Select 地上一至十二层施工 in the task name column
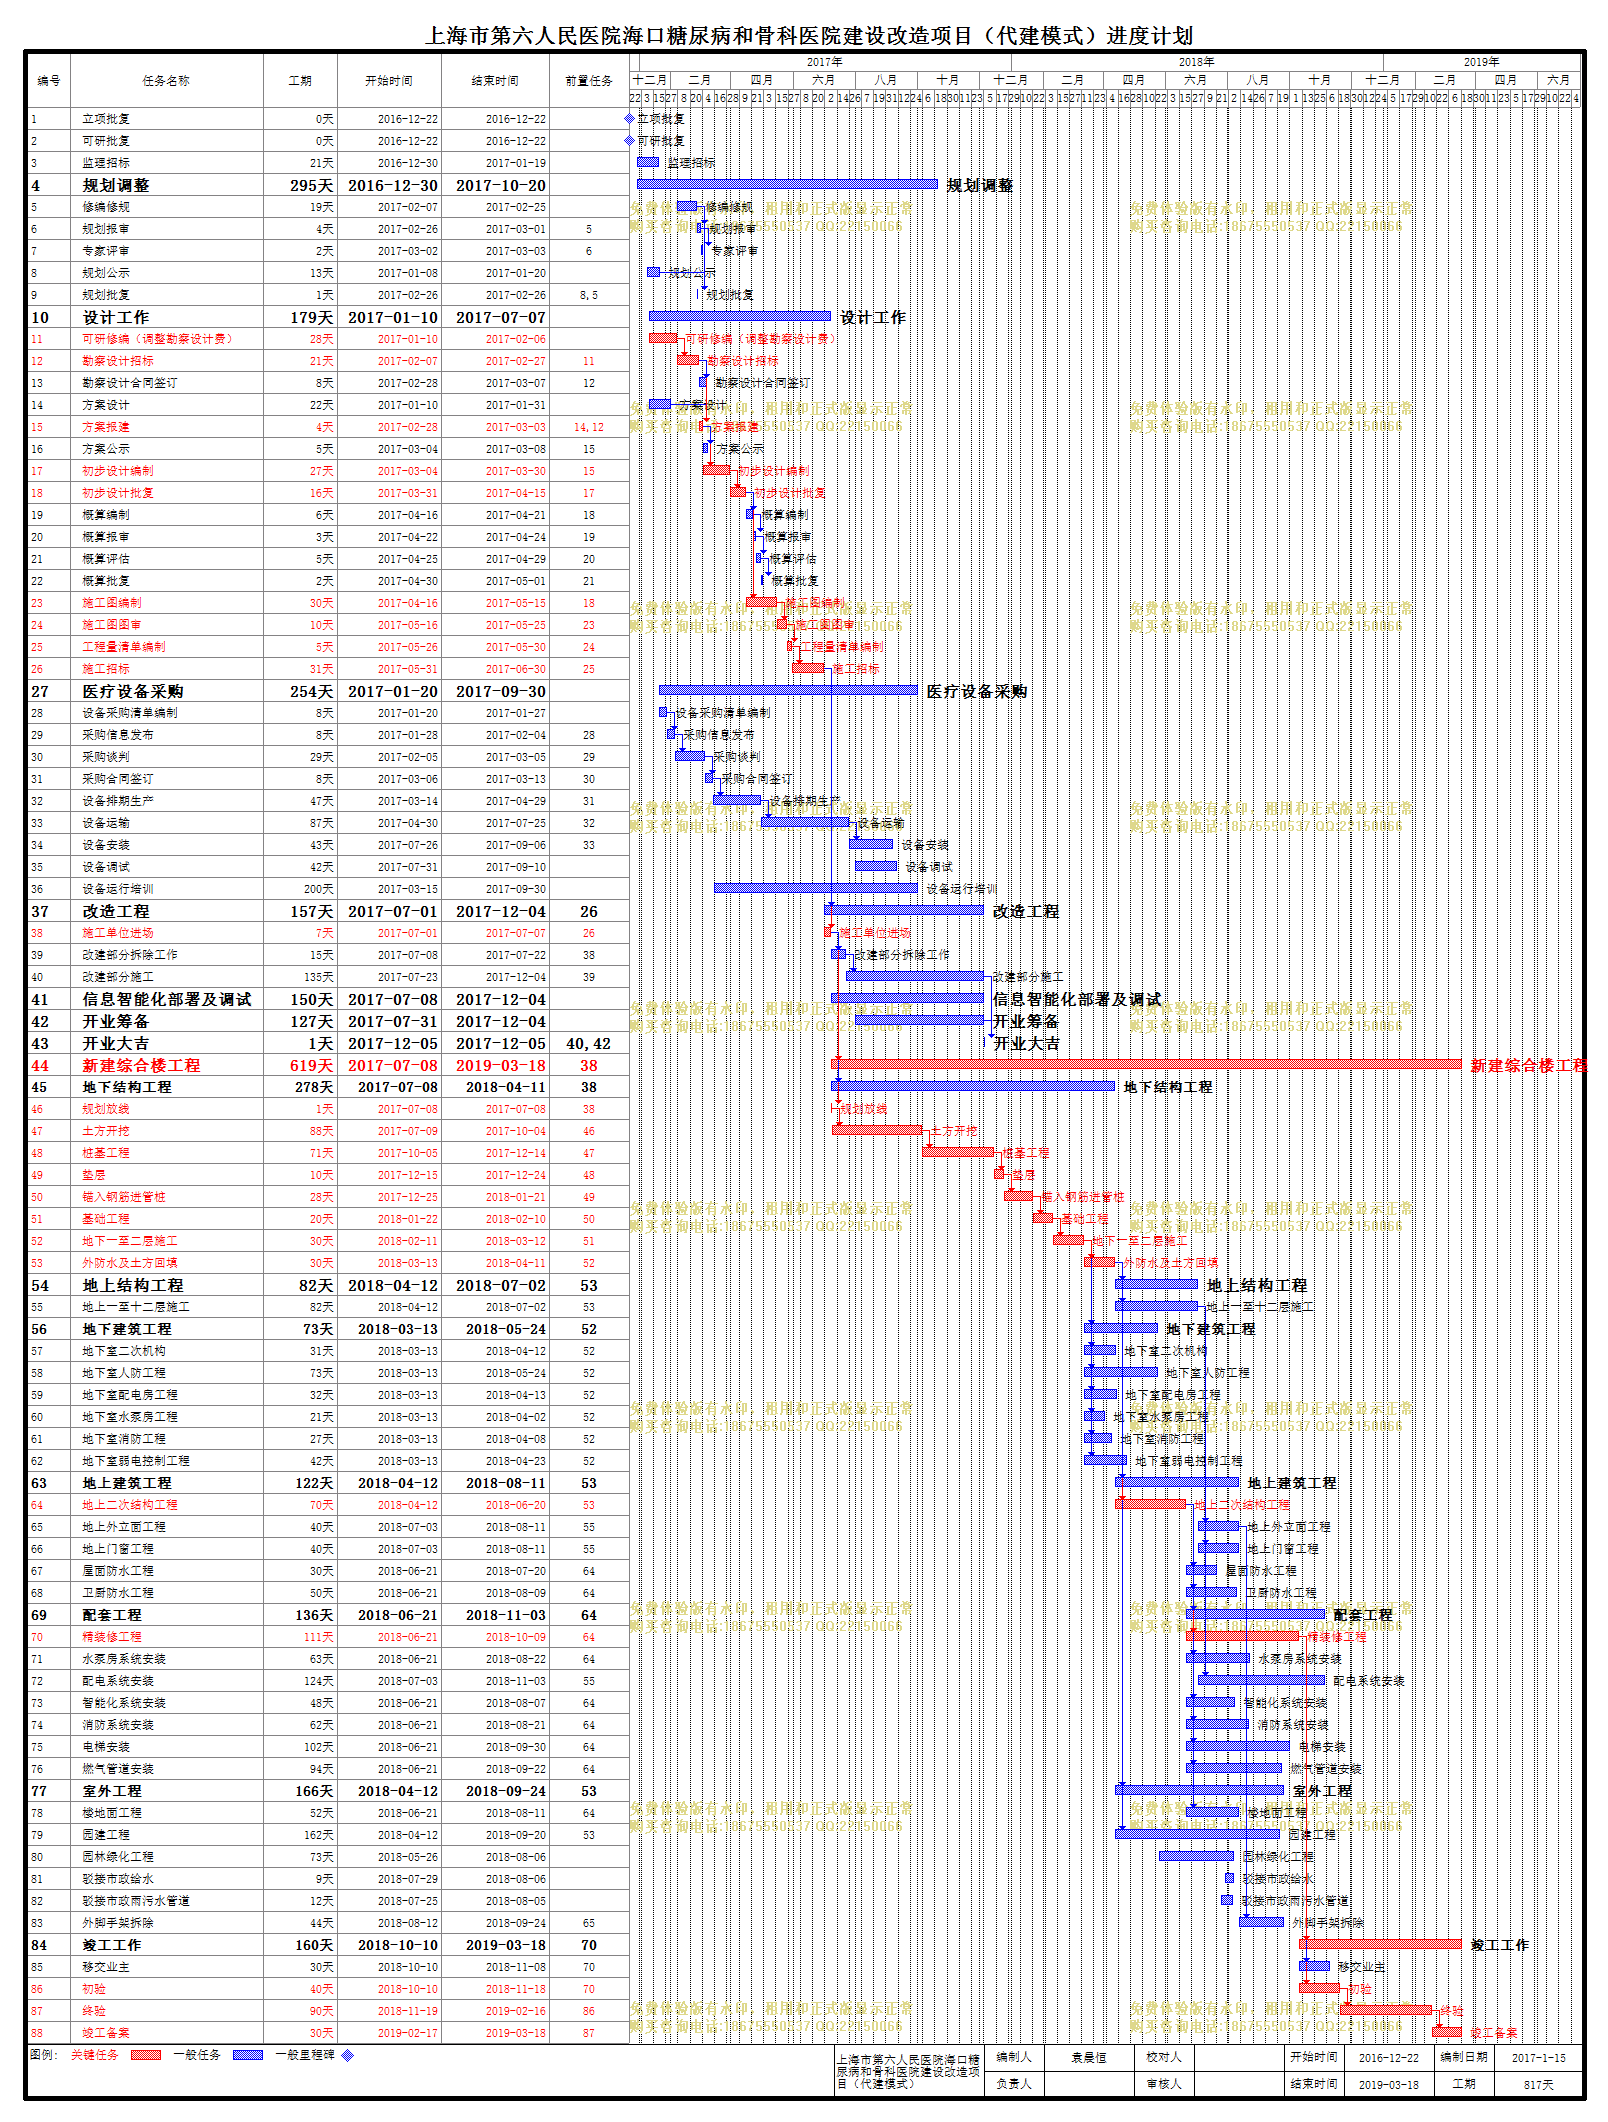 [136, 1307]
